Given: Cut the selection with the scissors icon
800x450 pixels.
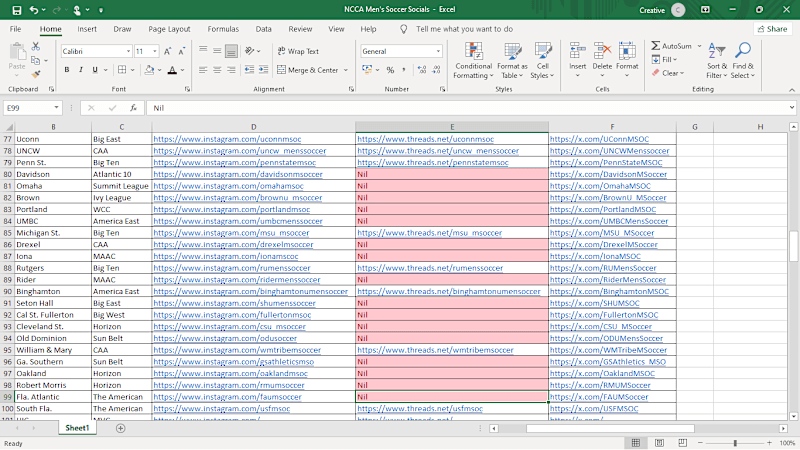Looking at the screenshot, I should click(36, 46).
